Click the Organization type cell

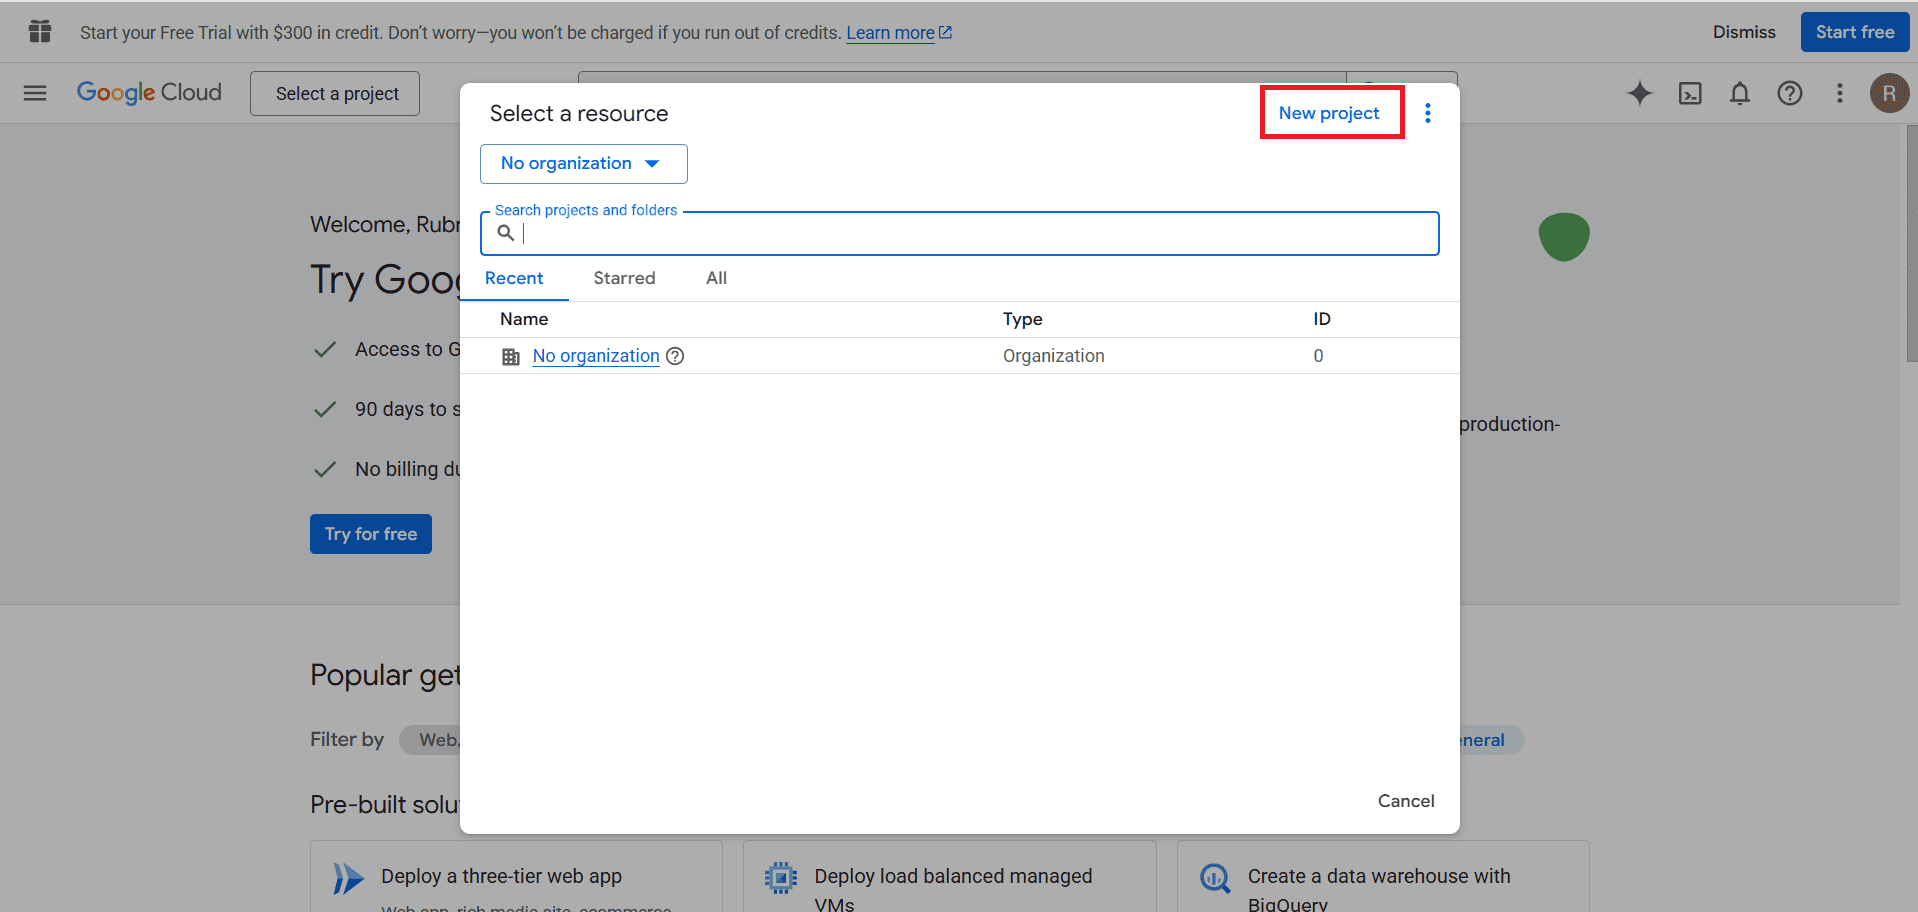click(x=1054, y=356)
